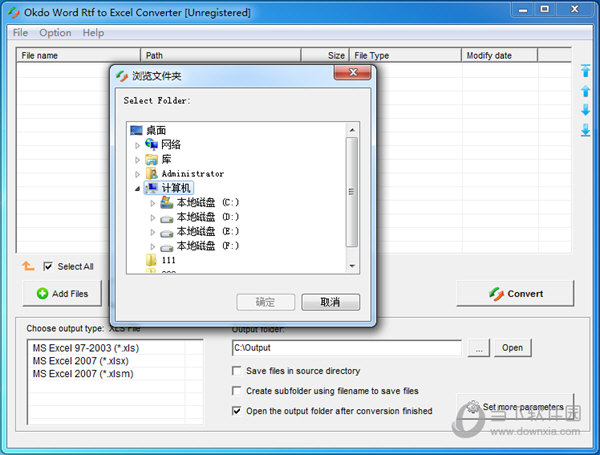This screenshot has height=455, width=600.
Task: Expand the Administrator tree node
Action: coord(137,174)
